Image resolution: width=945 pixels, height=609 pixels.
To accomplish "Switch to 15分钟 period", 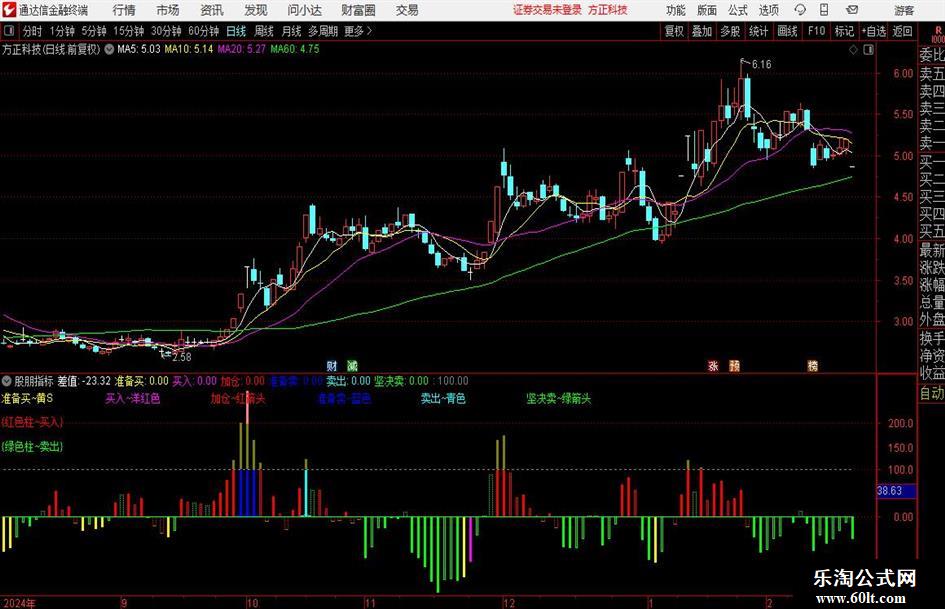I will (128, 31).
